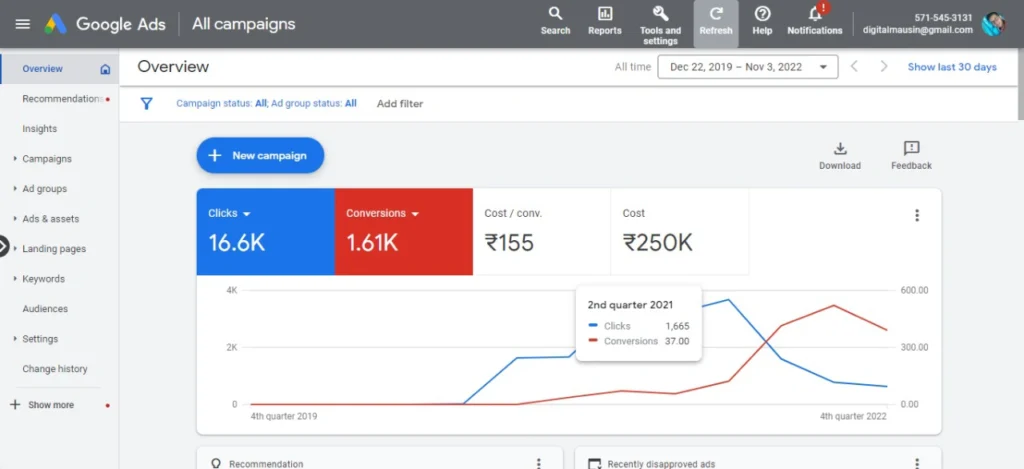Open the Reports icon

click(604, 14)
